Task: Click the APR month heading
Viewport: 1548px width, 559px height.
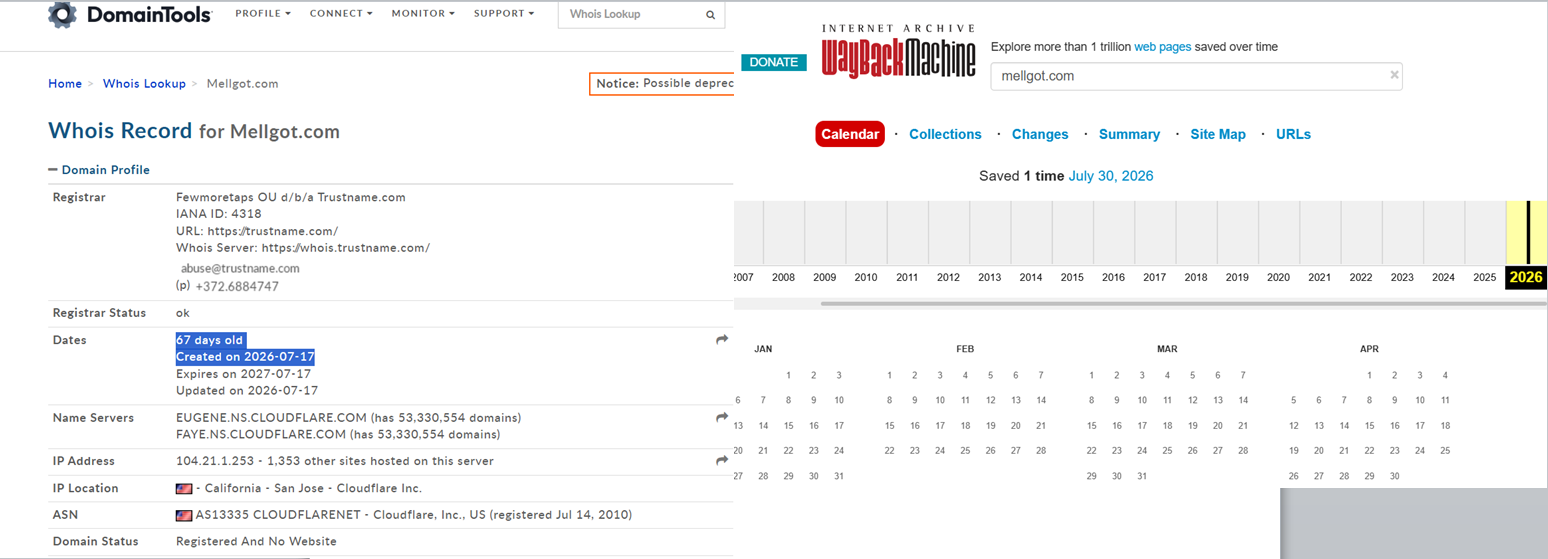Action: point(1369,349)
